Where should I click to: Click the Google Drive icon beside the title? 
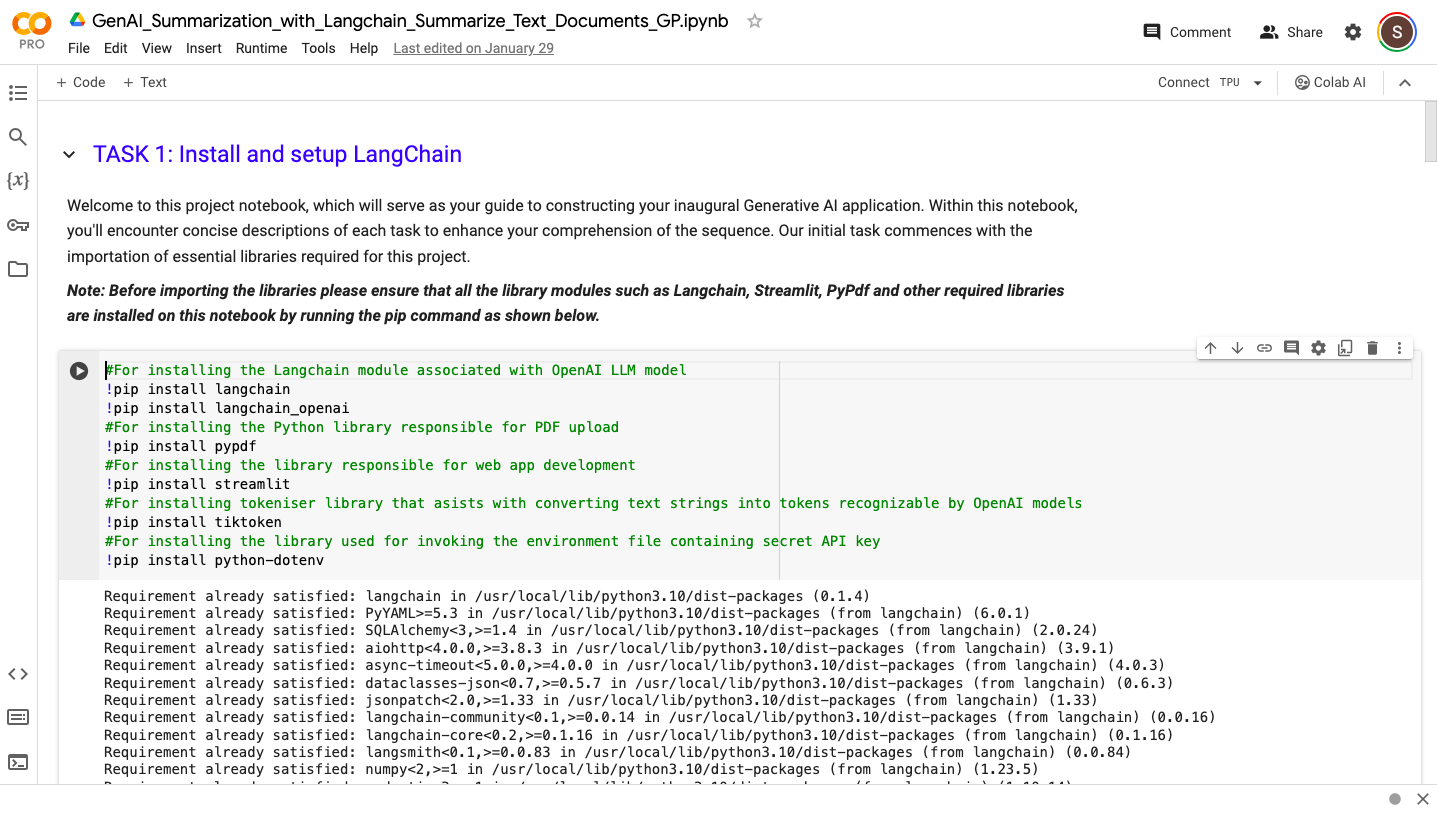tap(77, 20)
